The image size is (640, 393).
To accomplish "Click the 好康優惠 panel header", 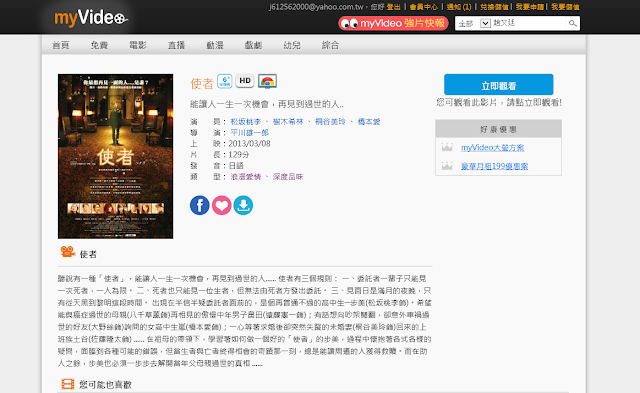I will pos(498,129).
